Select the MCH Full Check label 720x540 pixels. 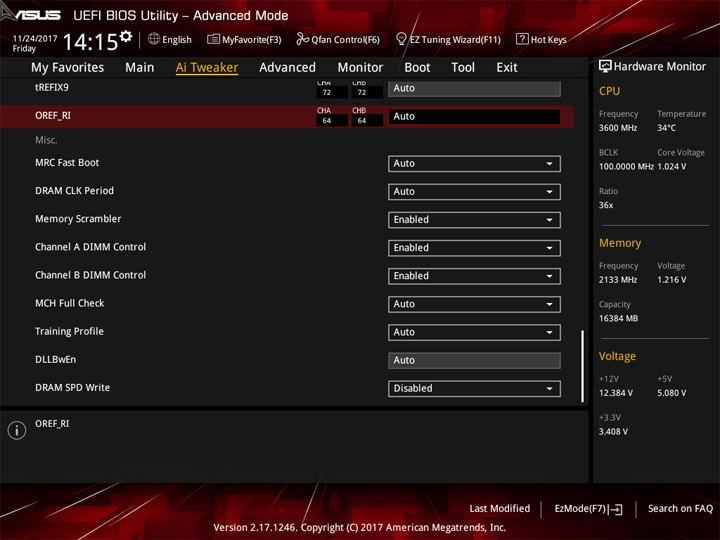coord(70,303)
